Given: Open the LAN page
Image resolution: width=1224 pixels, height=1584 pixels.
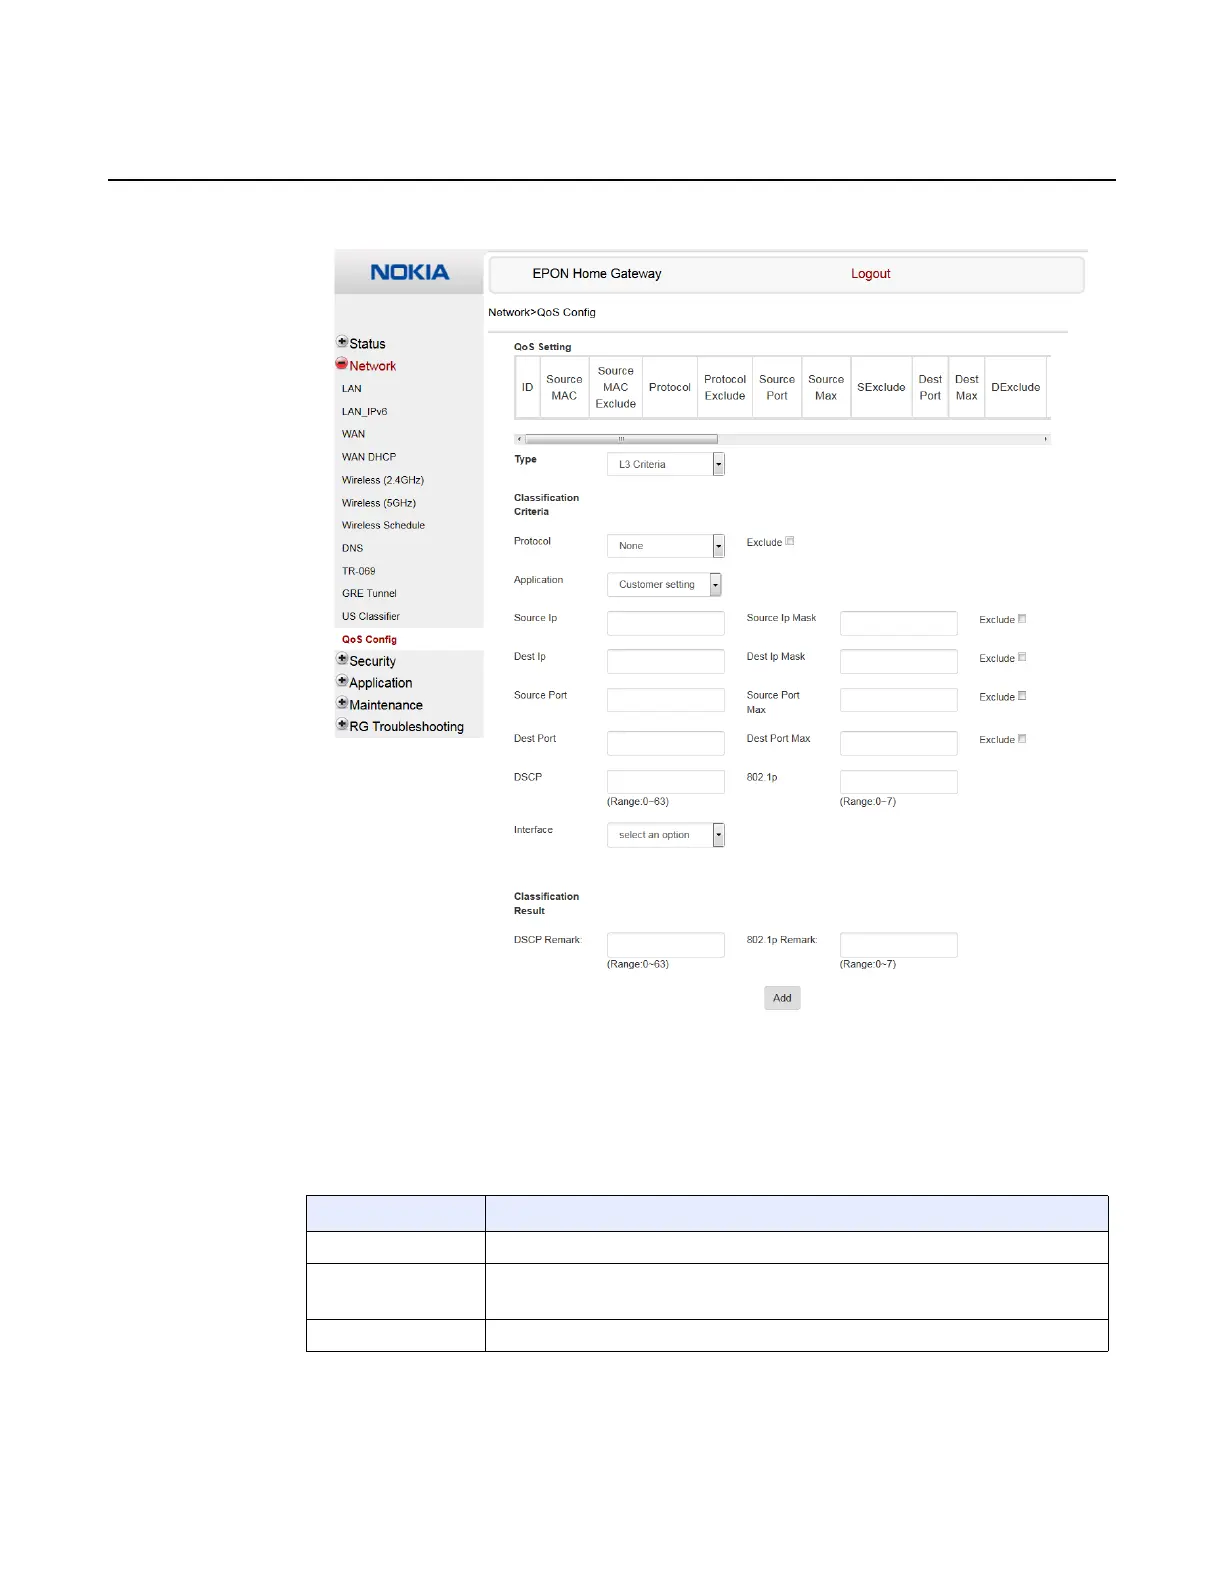Looking at the screenshot, I should pyautogui.click(x=352, y=389).
